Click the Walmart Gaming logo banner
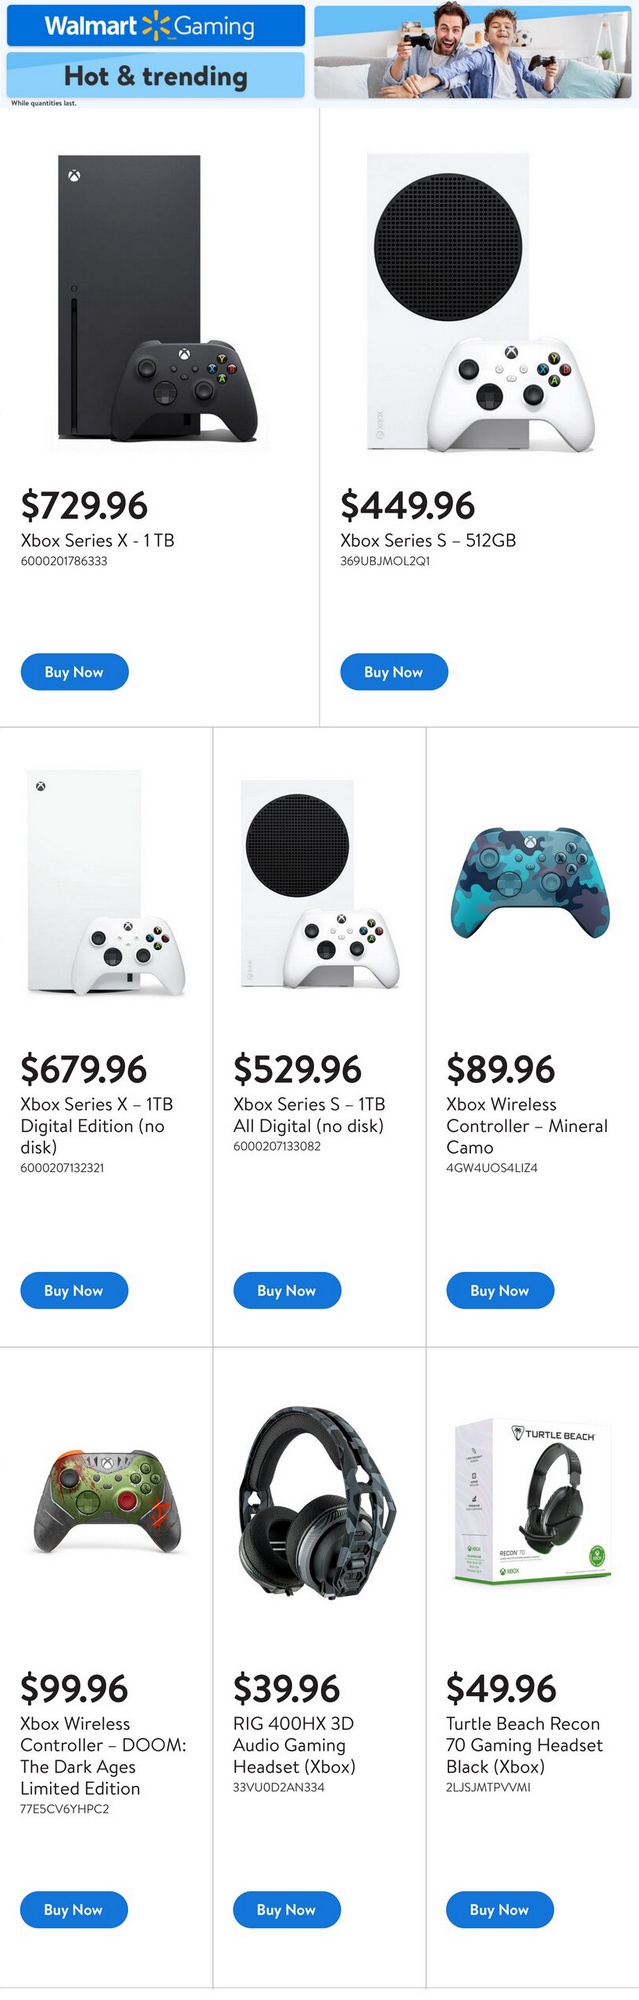639x2000 pixels. (x=156, y=25)
